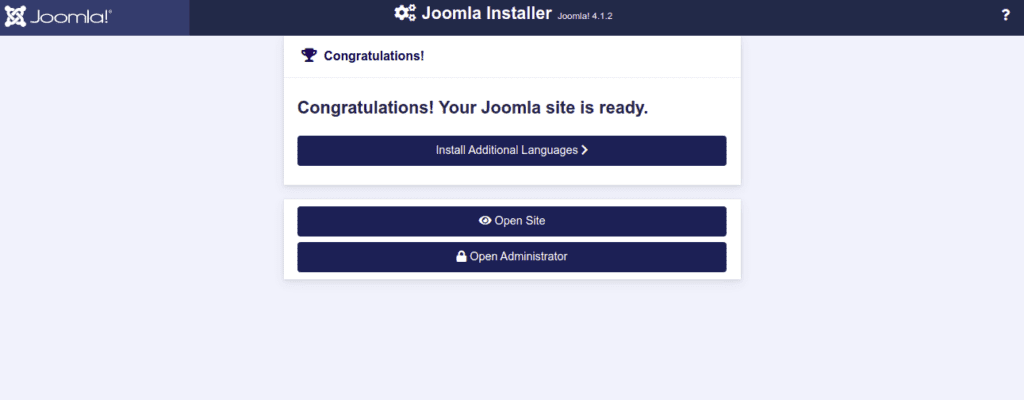1024x400 pixels.
Task: Click the gap between the two white panels
Action: point(512,192)
